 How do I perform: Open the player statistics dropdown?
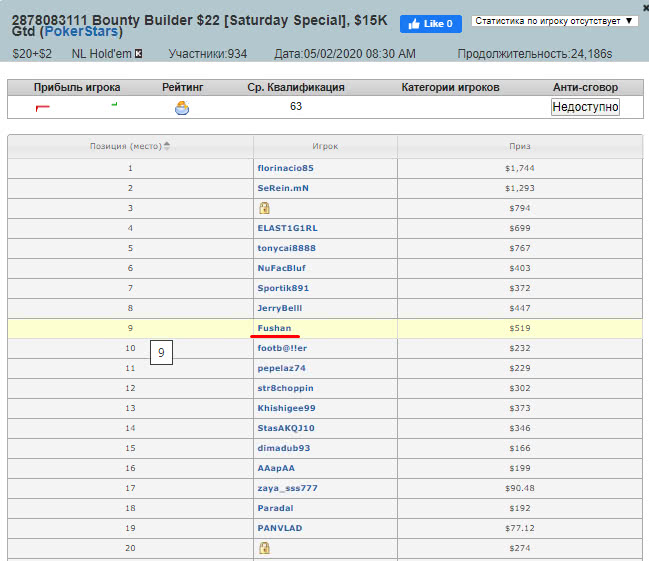(x=555, y=20)
